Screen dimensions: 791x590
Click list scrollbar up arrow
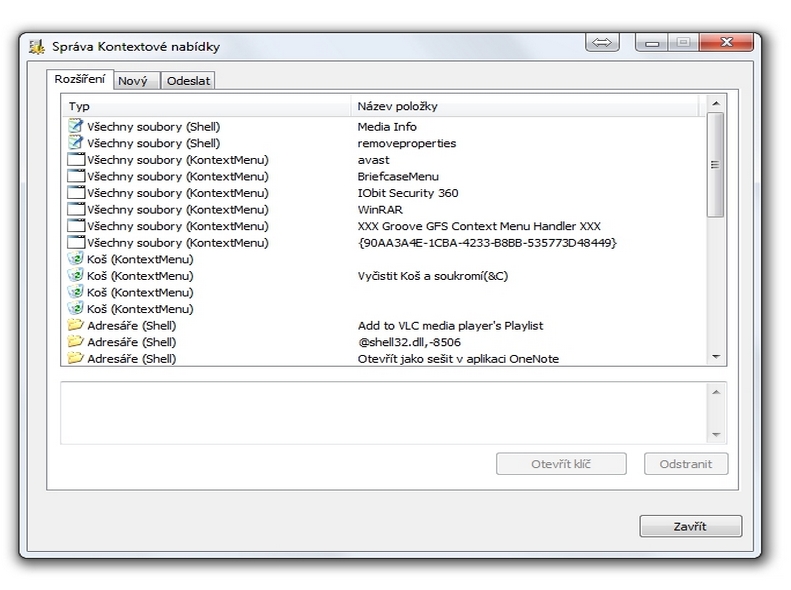pos(715,104)
